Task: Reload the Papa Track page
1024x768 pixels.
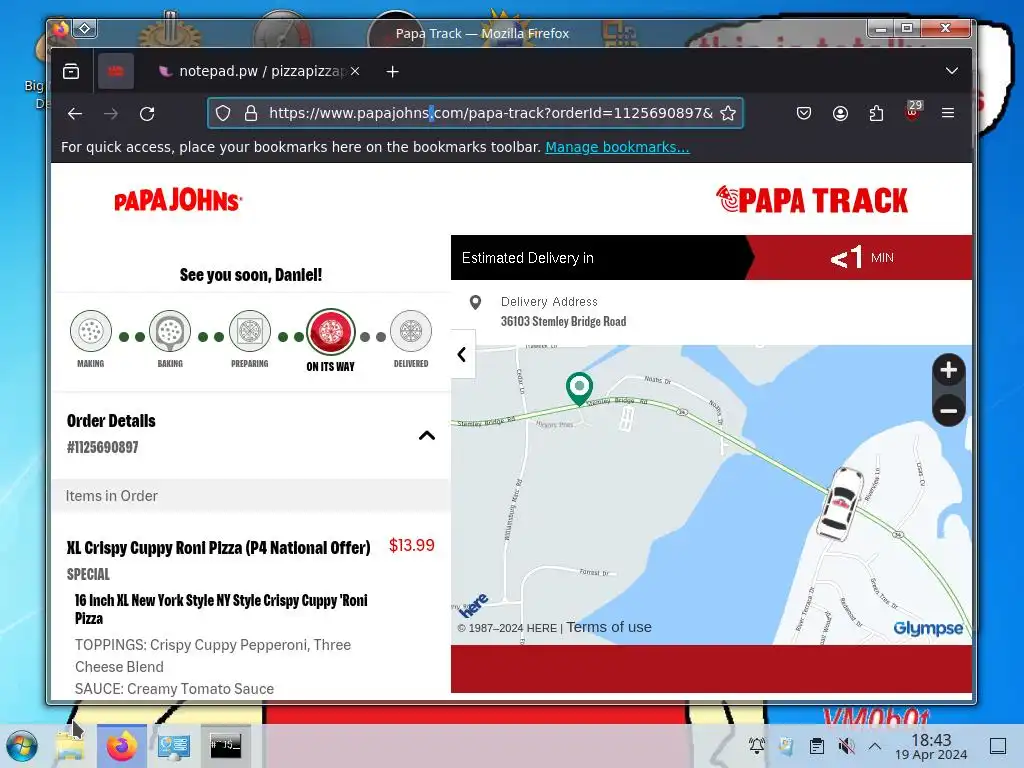Action: [x=148, y=114]
